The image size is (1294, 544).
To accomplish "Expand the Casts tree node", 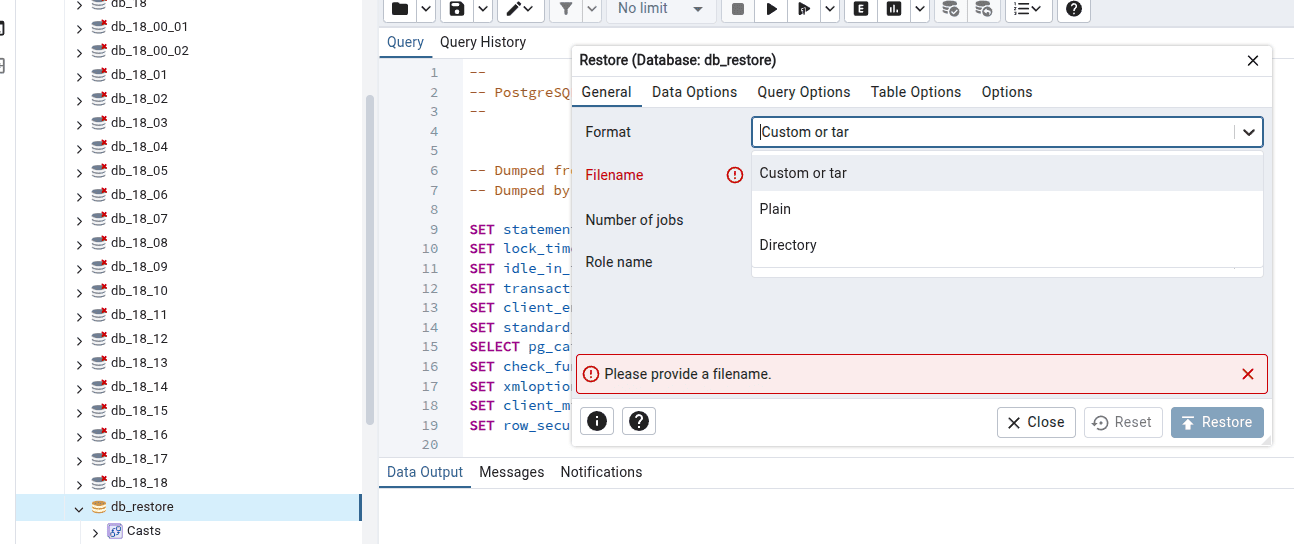I will click(95, 532).
